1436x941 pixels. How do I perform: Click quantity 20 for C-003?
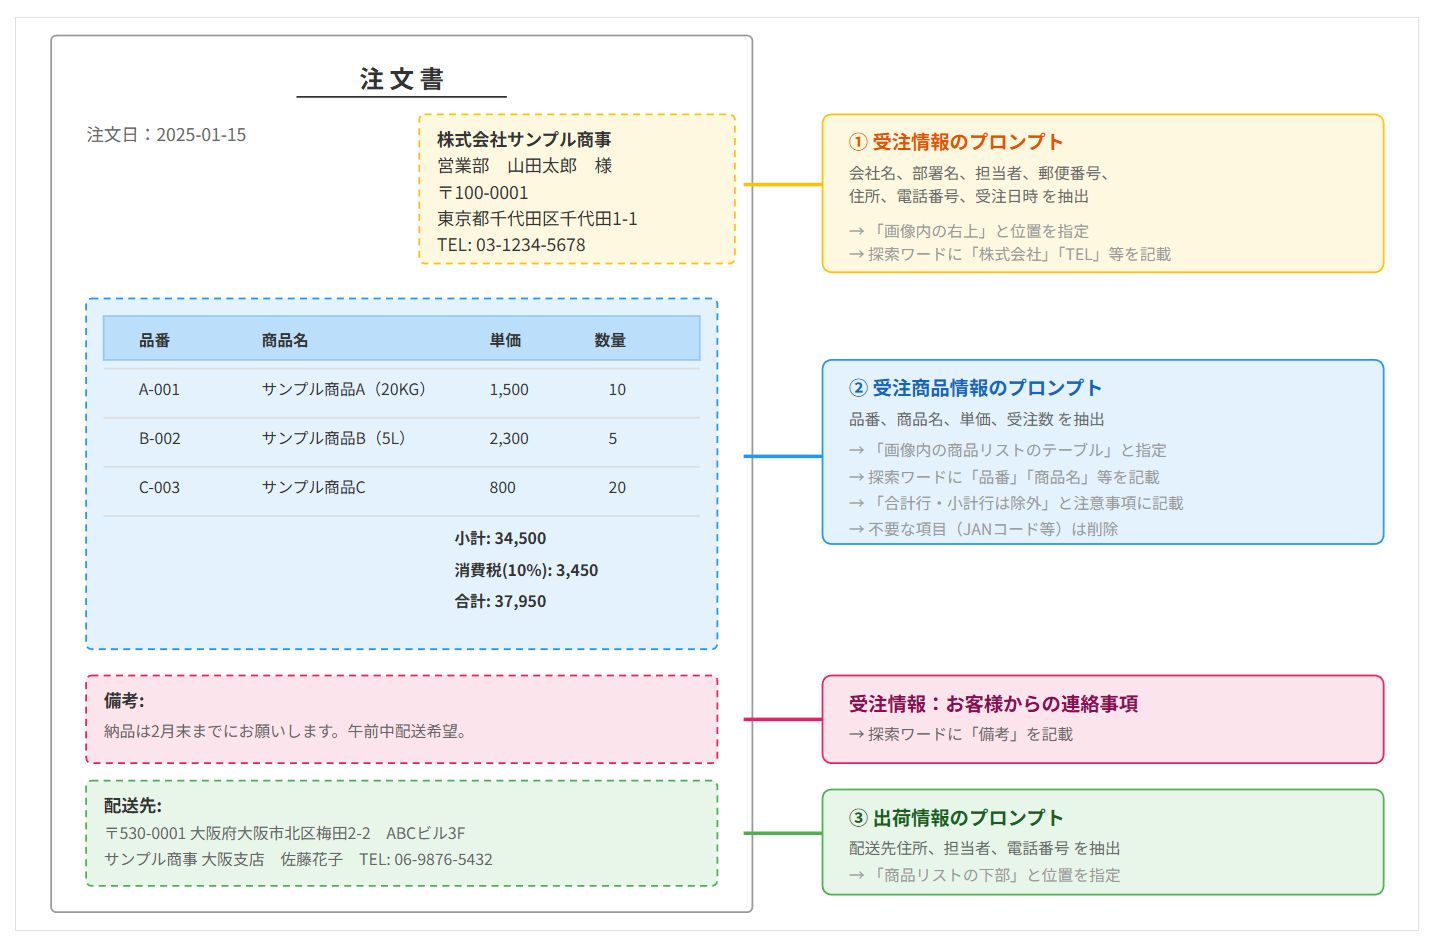(x=617, y=487)
